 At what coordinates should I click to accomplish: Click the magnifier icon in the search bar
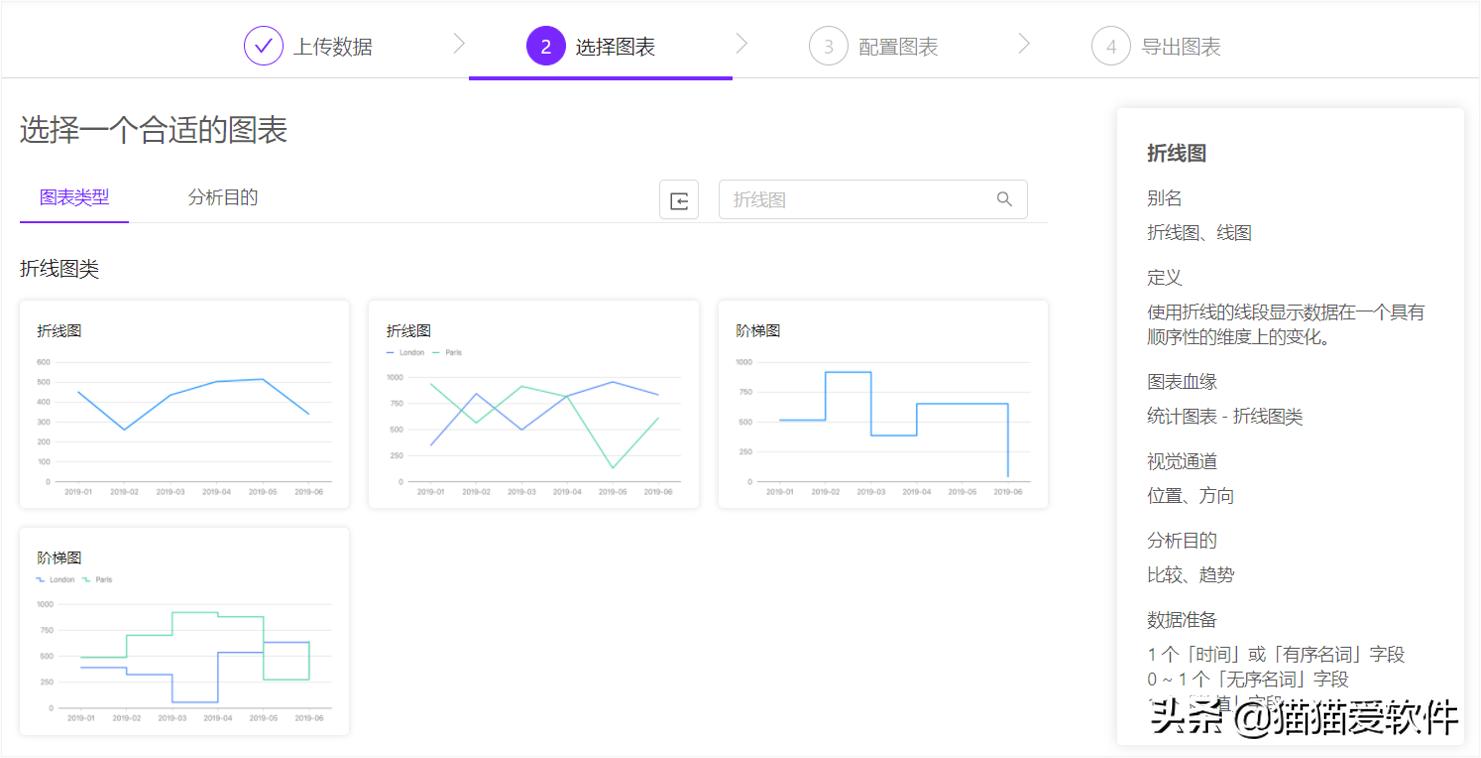coord(1003,199)
